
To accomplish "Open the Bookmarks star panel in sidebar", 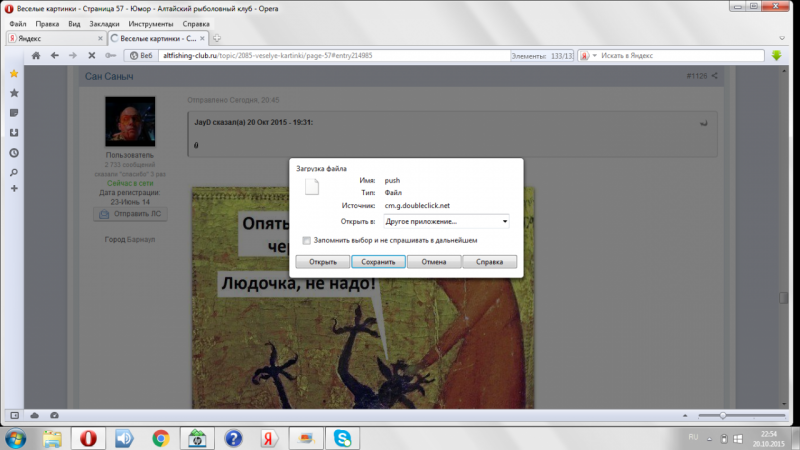I will tap(14, 74).
